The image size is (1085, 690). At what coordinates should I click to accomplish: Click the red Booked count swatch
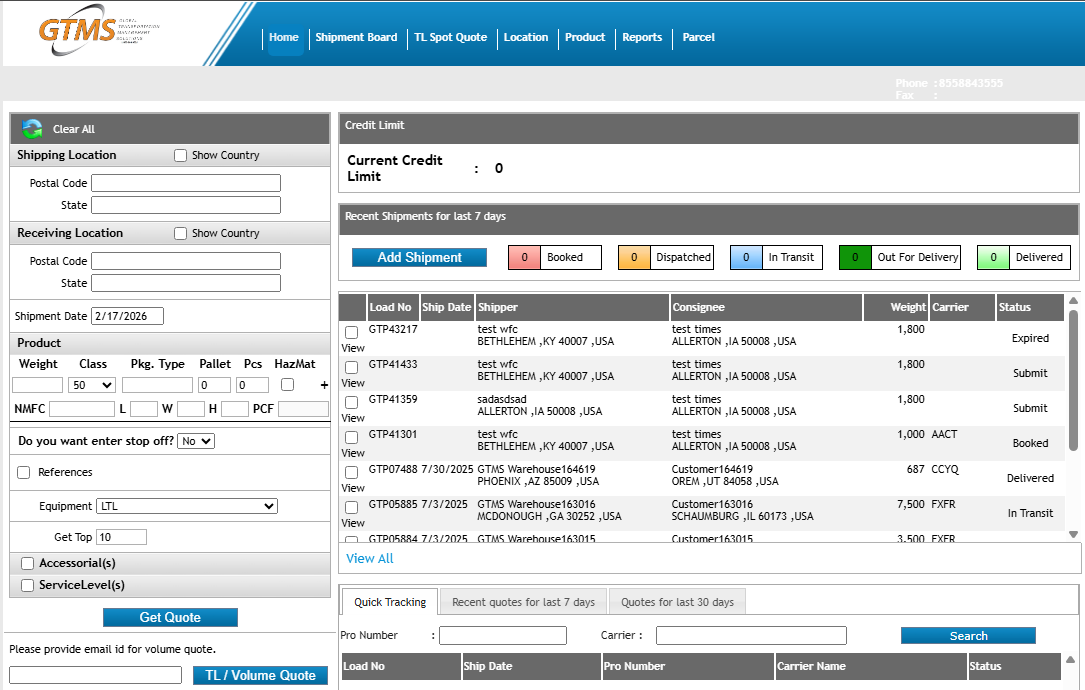coord(524,257)
